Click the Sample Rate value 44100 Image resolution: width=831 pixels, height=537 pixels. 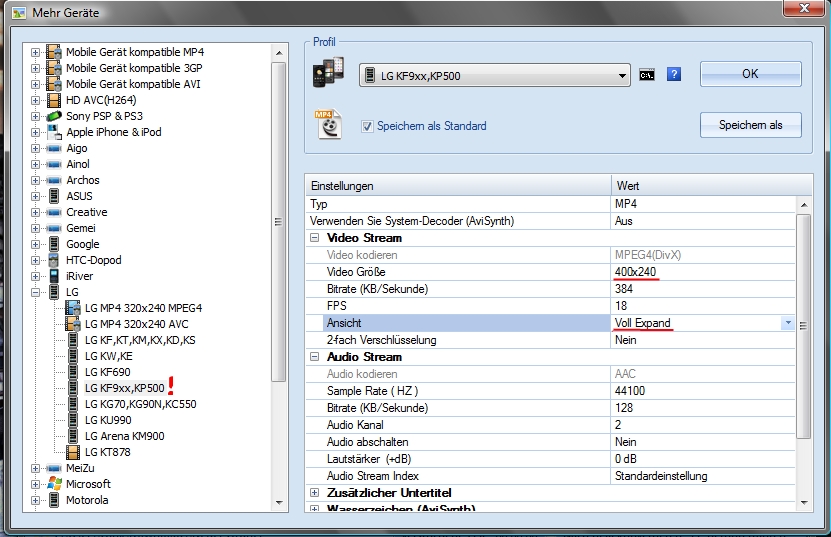630,391
